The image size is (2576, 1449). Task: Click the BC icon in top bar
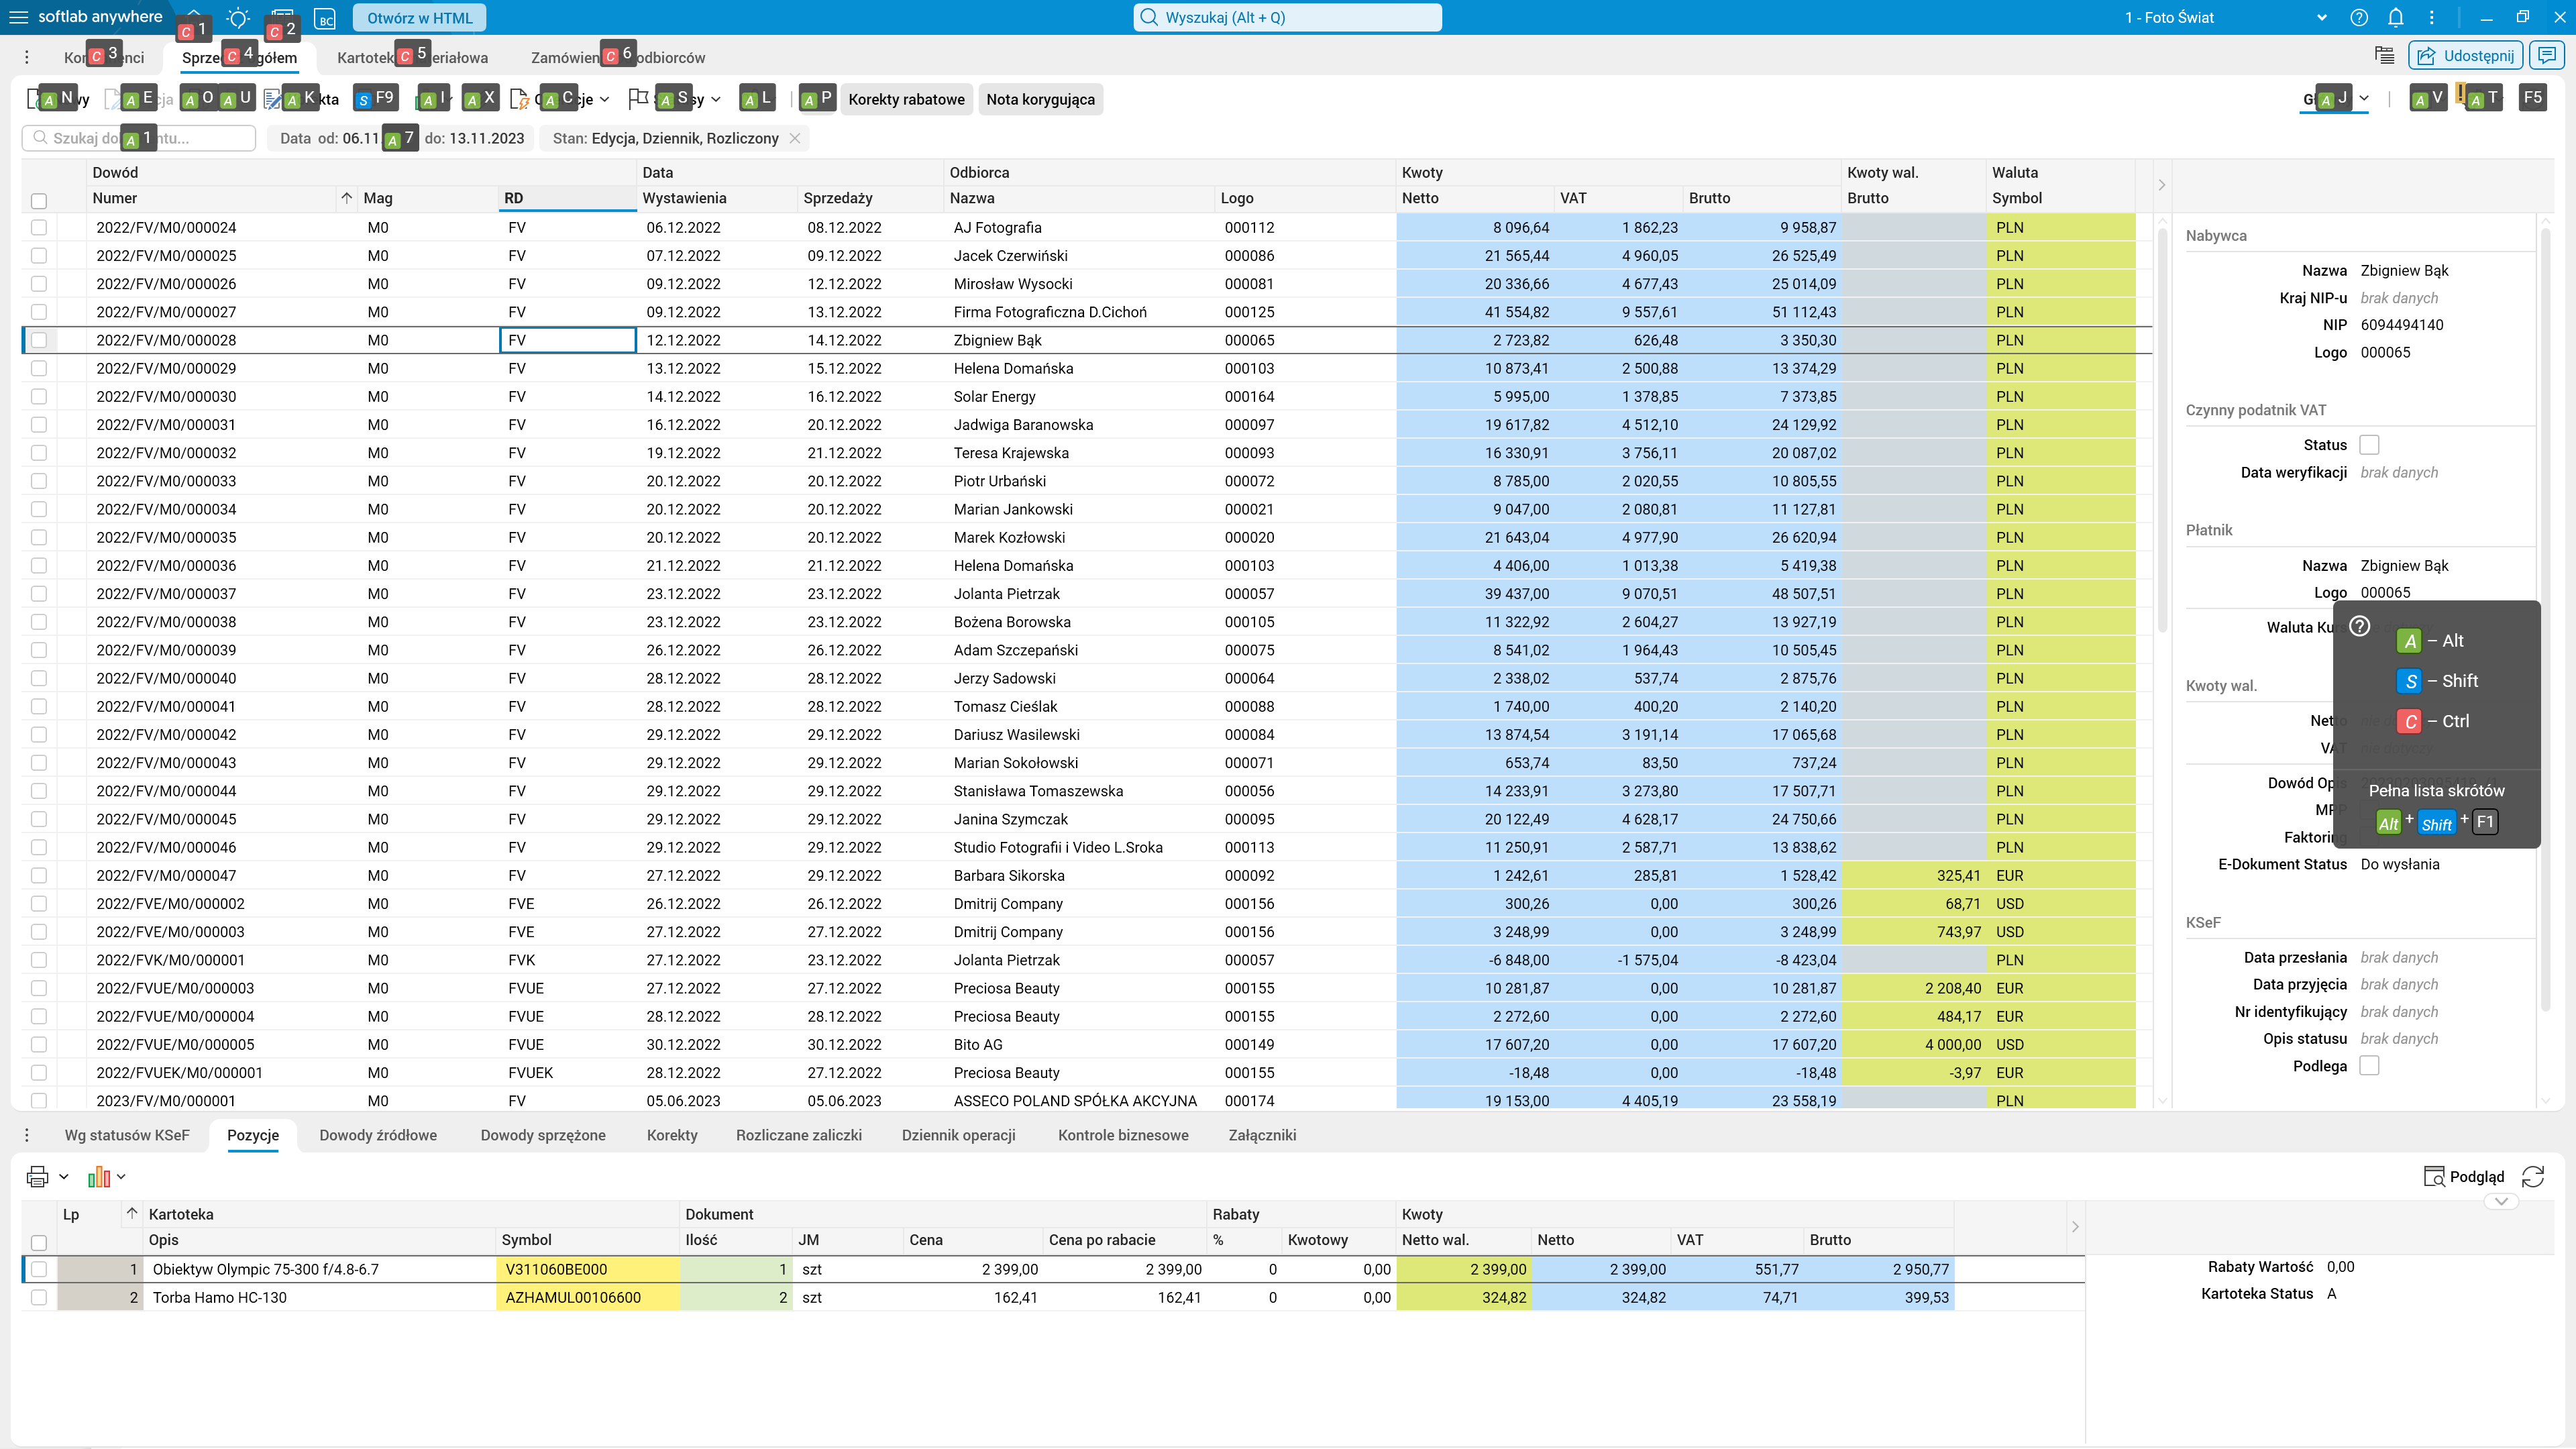click(324, 18)
